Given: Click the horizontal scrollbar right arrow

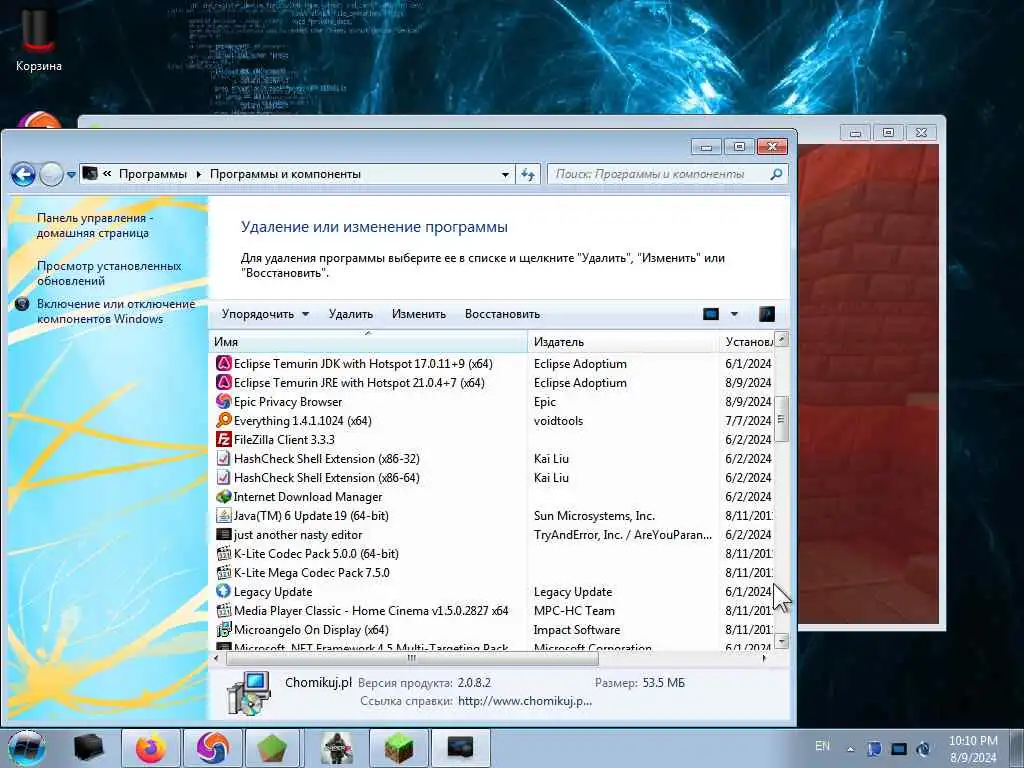Looking at the screenshot, I should click(x=764, y=658).
